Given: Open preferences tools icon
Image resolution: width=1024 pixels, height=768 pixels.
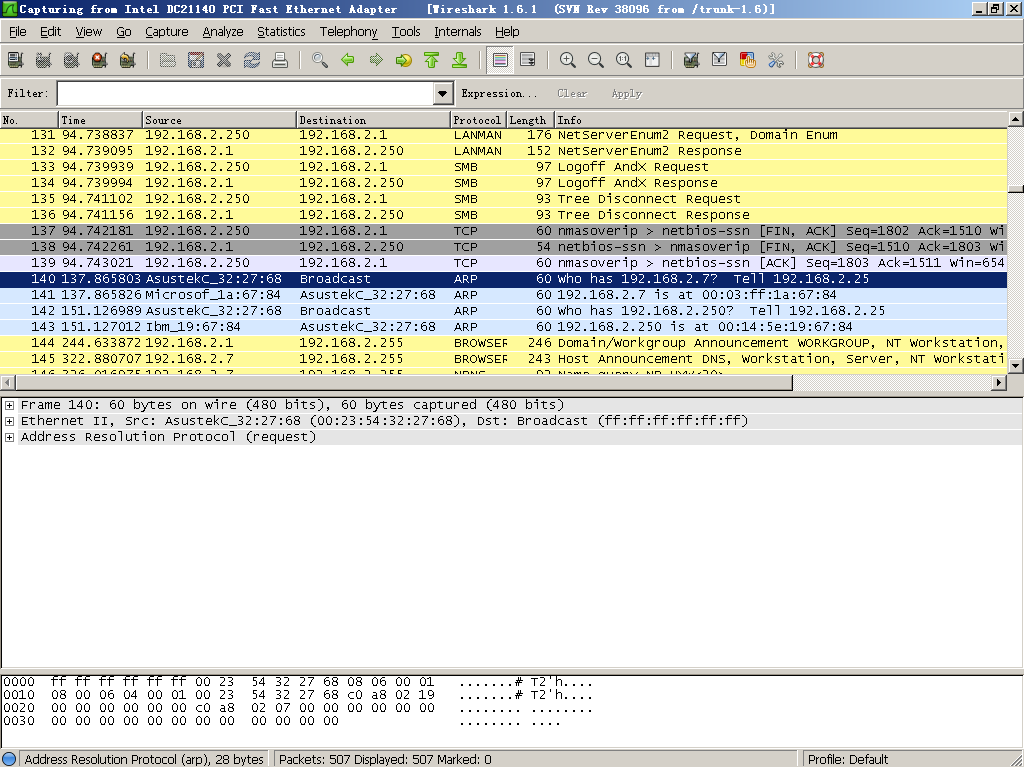Looking at the screenshot, I should tap(776, 61).
